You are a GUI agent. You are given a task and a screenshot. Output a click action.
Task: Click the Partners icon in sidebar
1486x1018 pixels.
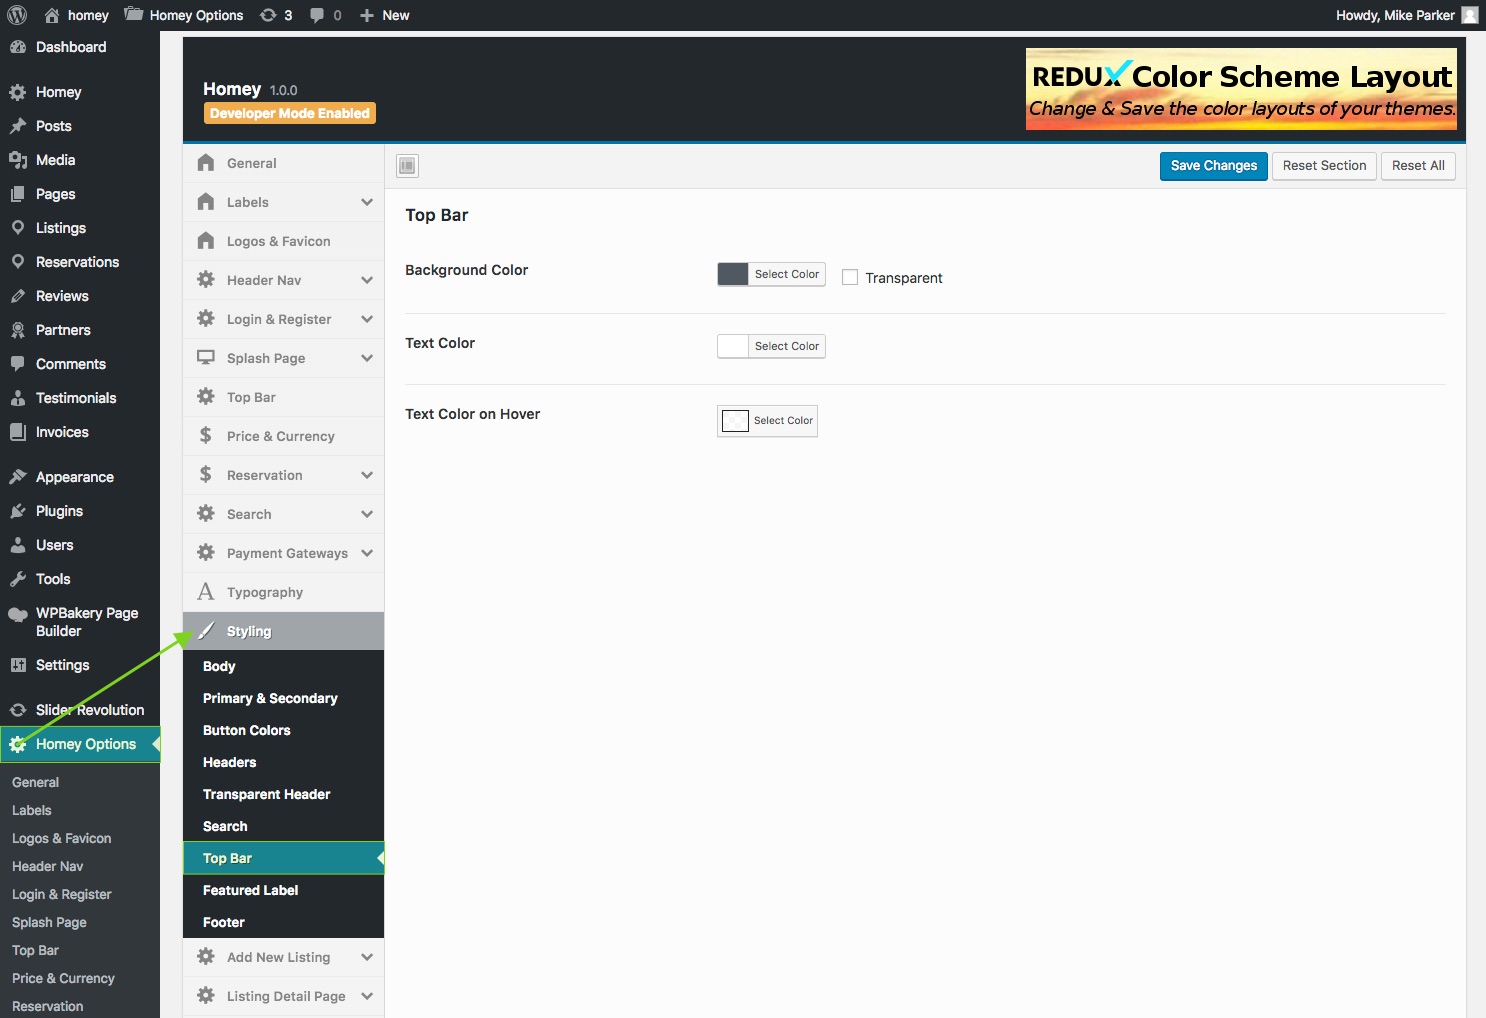pos(18,330)
